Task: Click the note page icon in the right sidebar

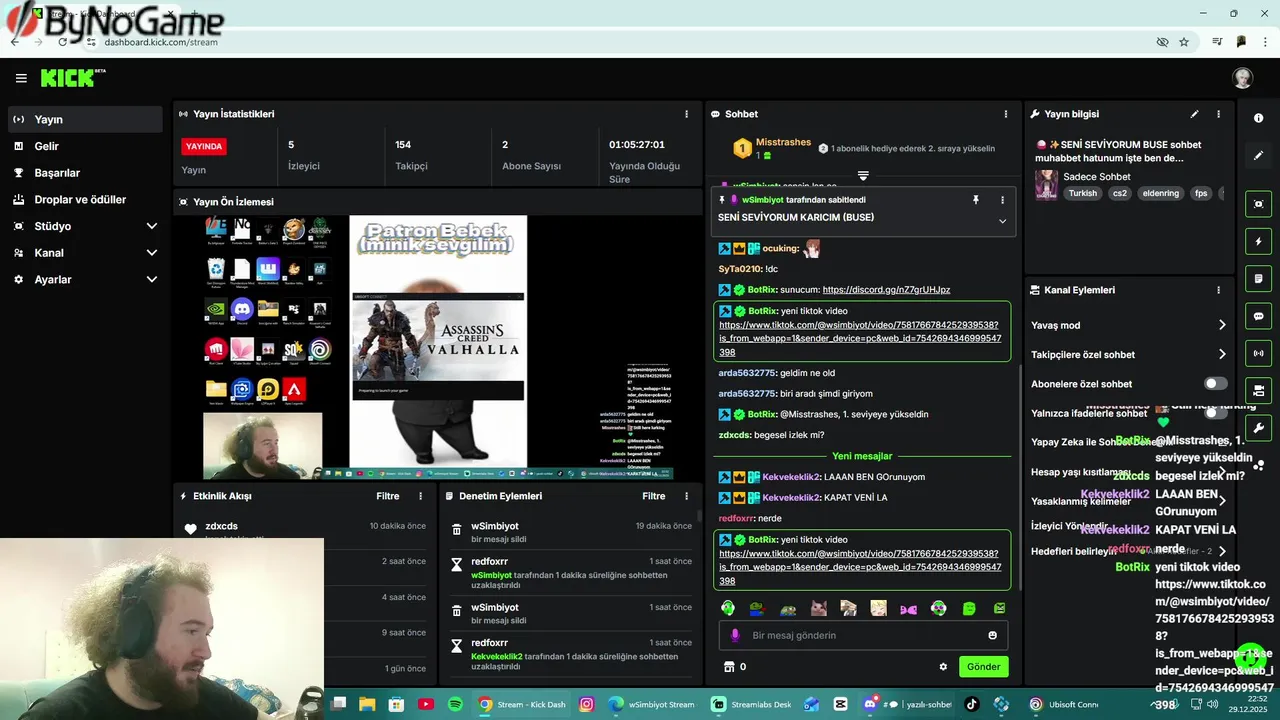Action: pos(1258,278)
